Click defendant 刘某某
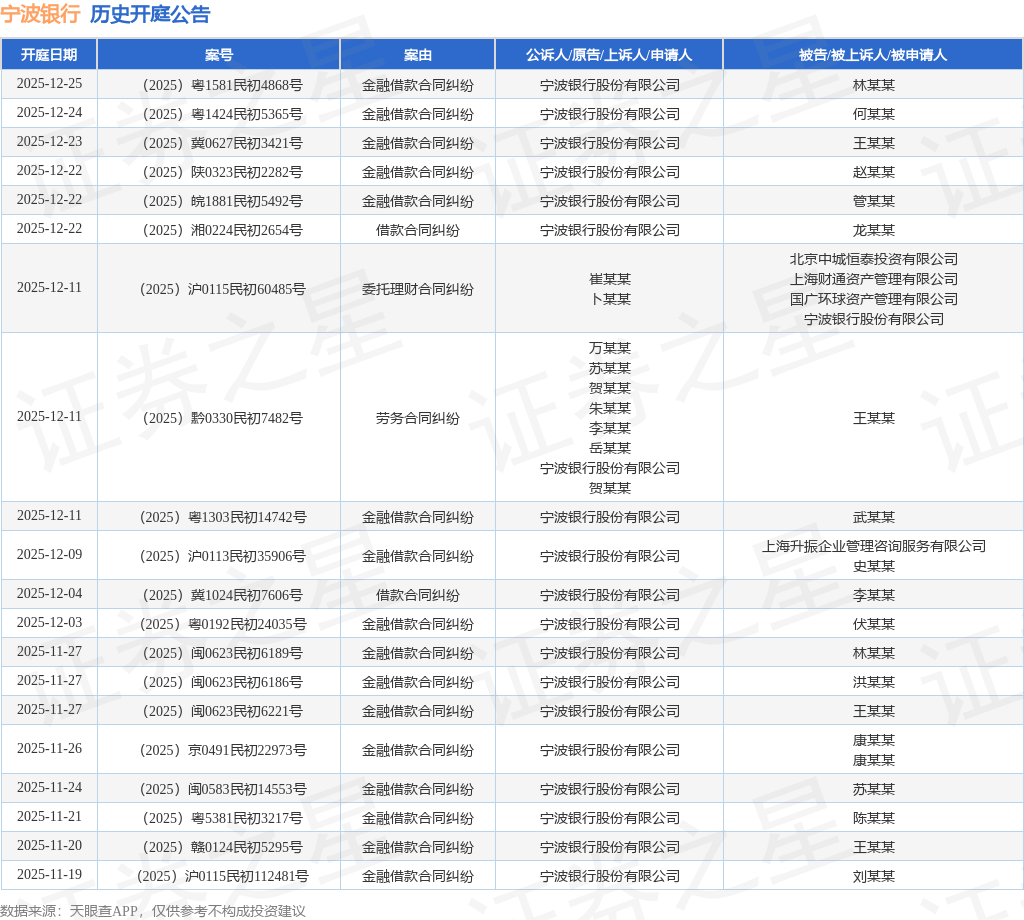 point(874,876)
